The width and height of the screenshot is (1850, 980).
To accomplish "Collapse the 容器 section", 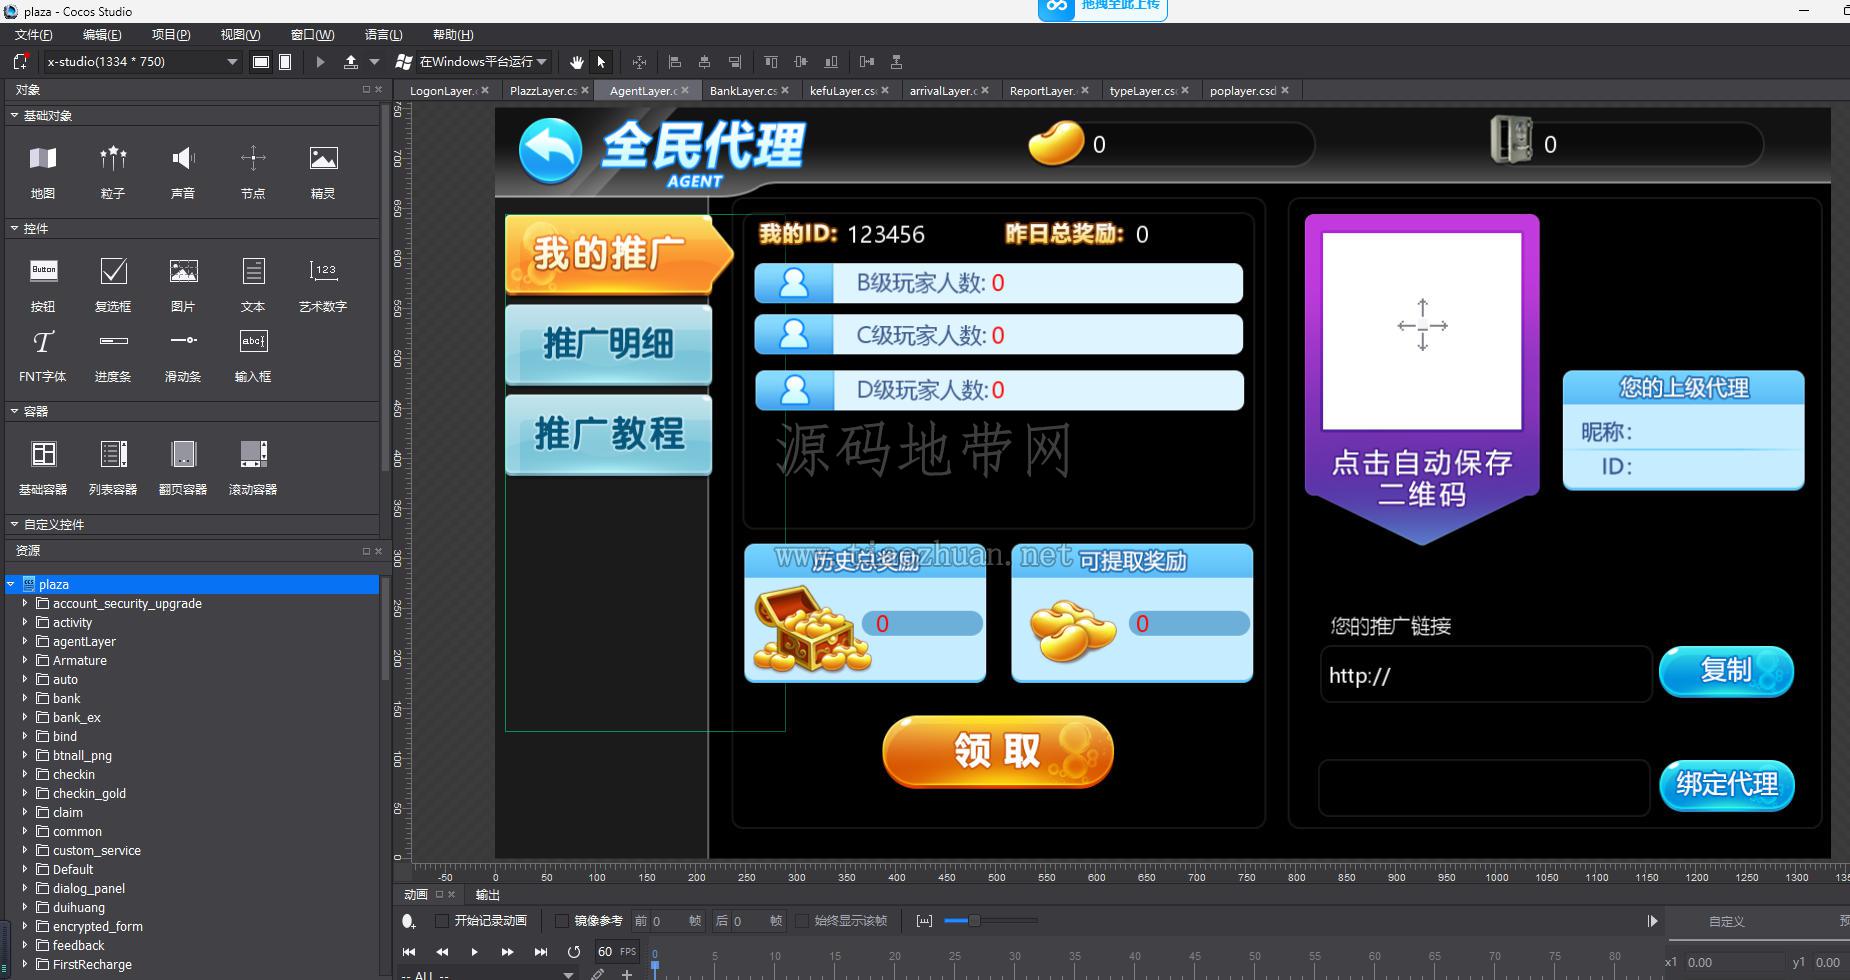I will 14,411.
